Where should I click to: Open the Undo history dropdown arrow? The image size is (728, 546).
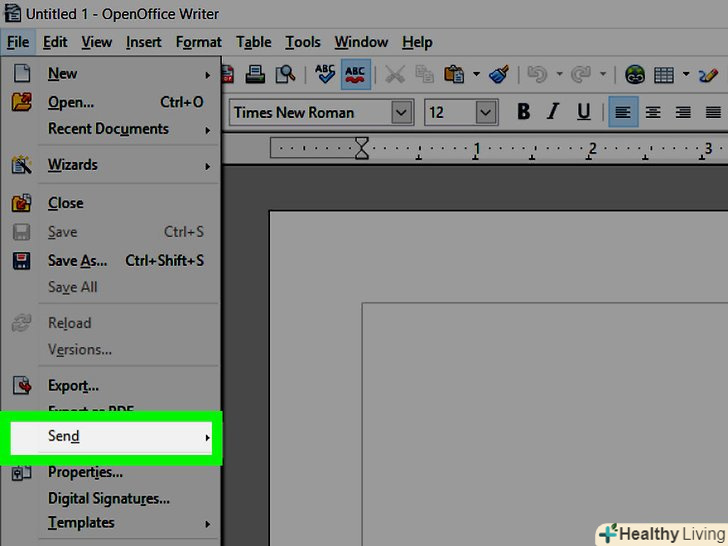click(x=559, y=74)
